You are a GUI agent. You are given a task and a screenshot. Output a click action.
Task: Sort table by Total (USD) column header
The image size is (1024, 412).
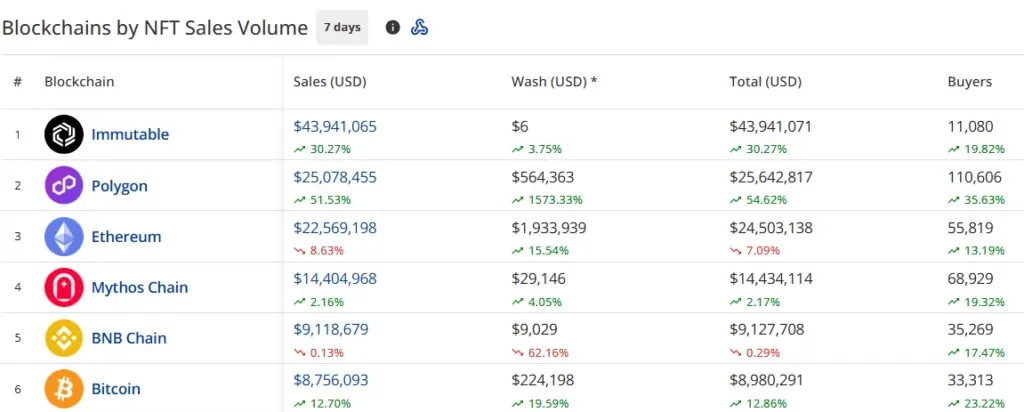tap(765, 82)
